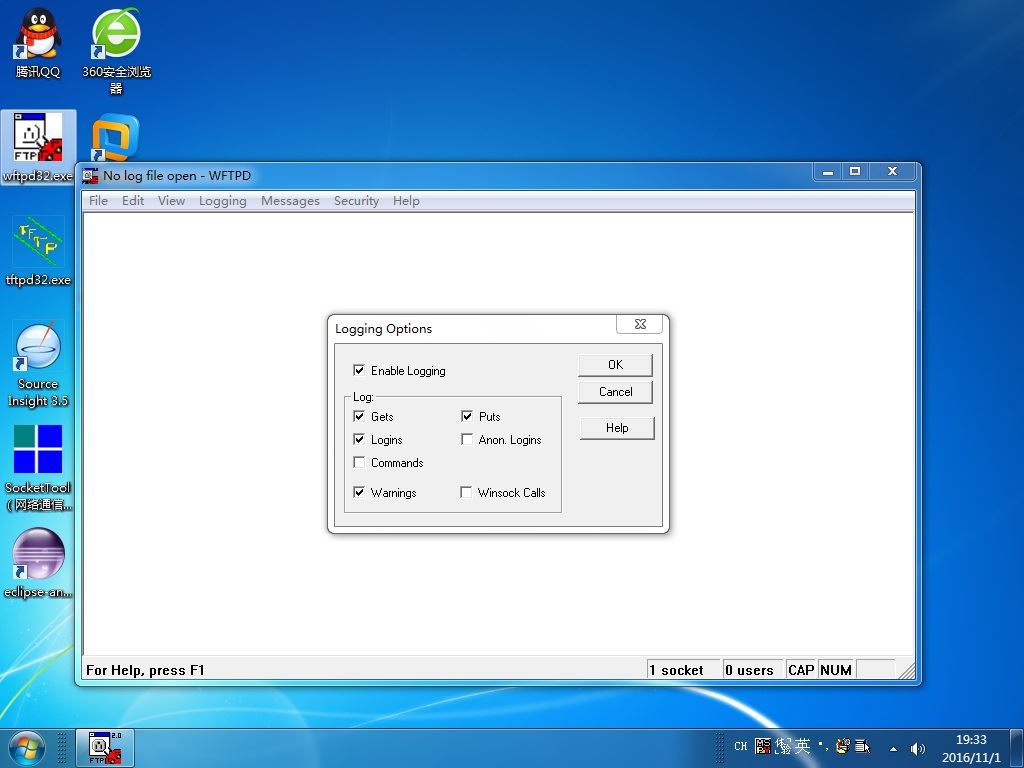1024x768 pixels.
Task: Click the NUM indicator in status bar
Action: point(836,670)
